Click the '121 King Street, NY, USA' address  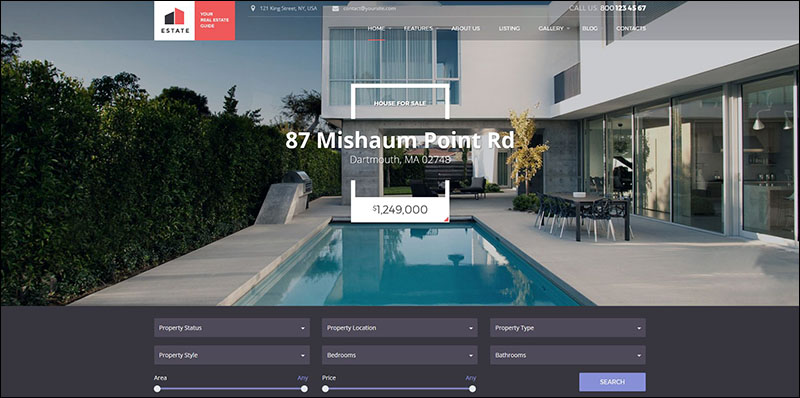(288, 8)
